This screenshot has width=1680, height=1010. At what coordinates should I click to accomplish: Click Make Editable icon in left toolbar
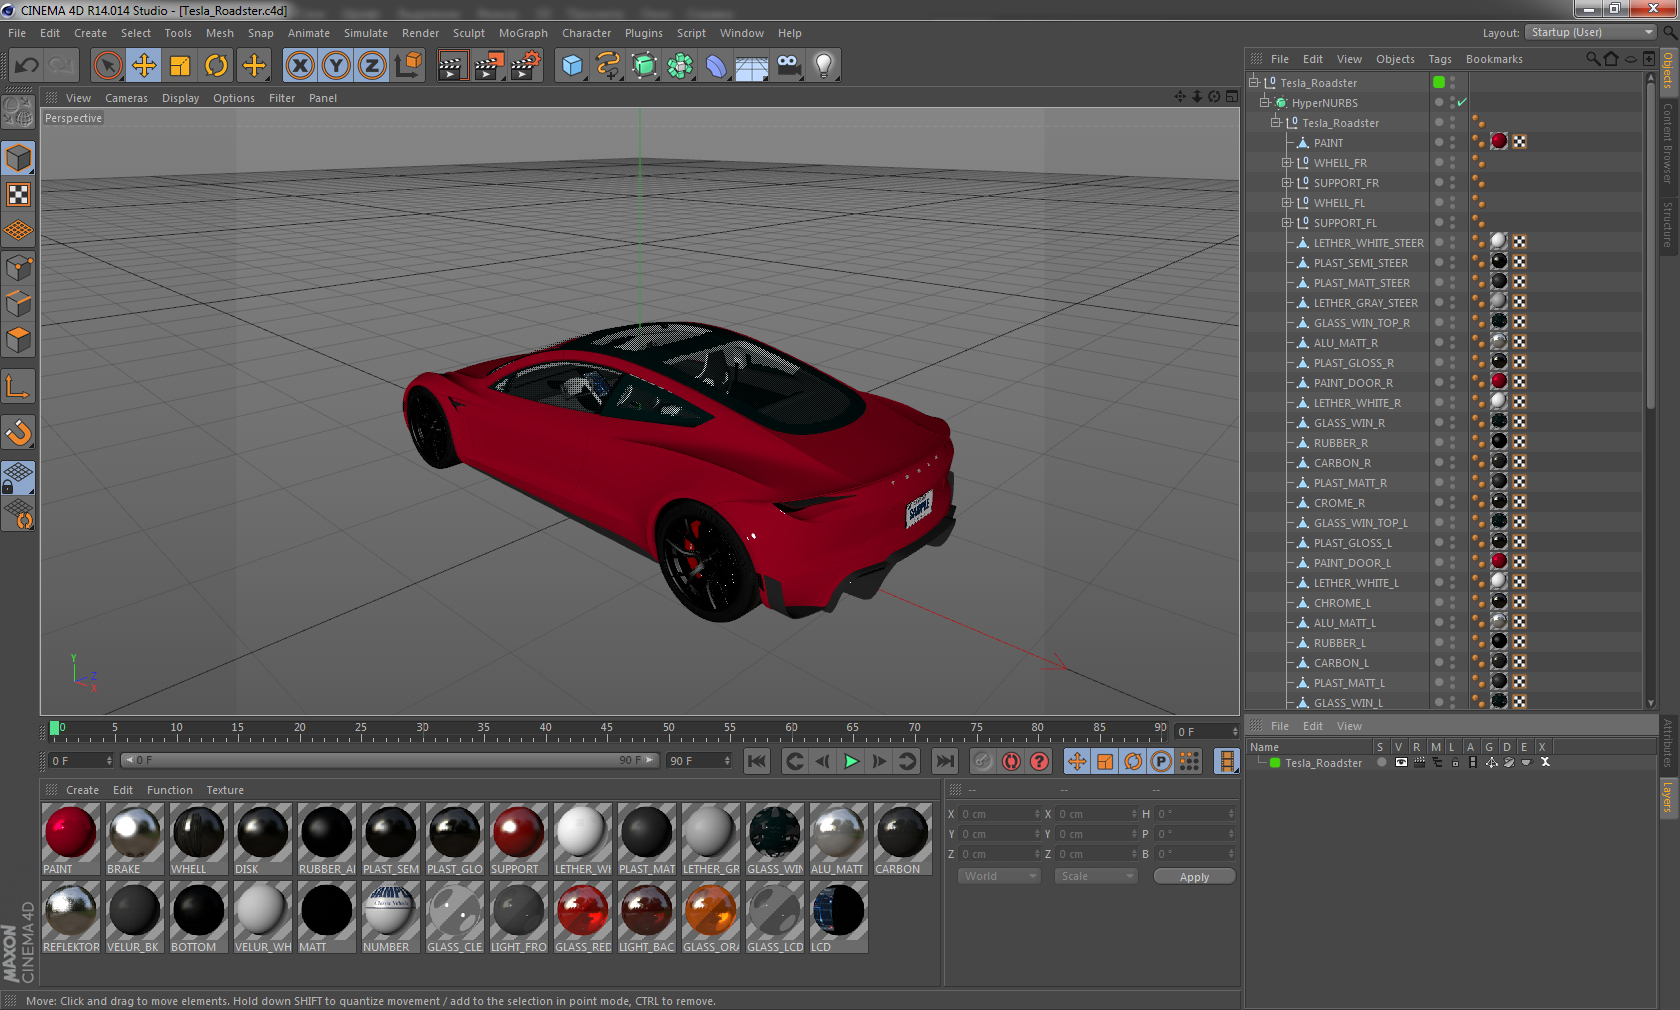[18, 112]
